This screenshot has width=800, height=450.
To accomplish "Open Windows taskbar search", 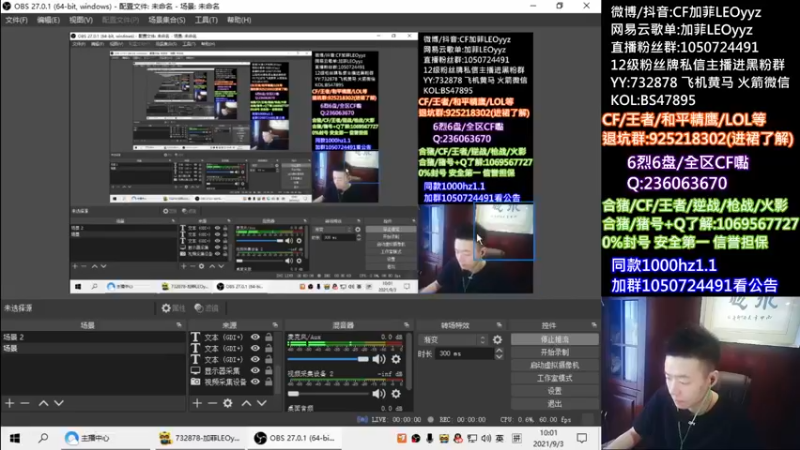I will click(43, 438).
